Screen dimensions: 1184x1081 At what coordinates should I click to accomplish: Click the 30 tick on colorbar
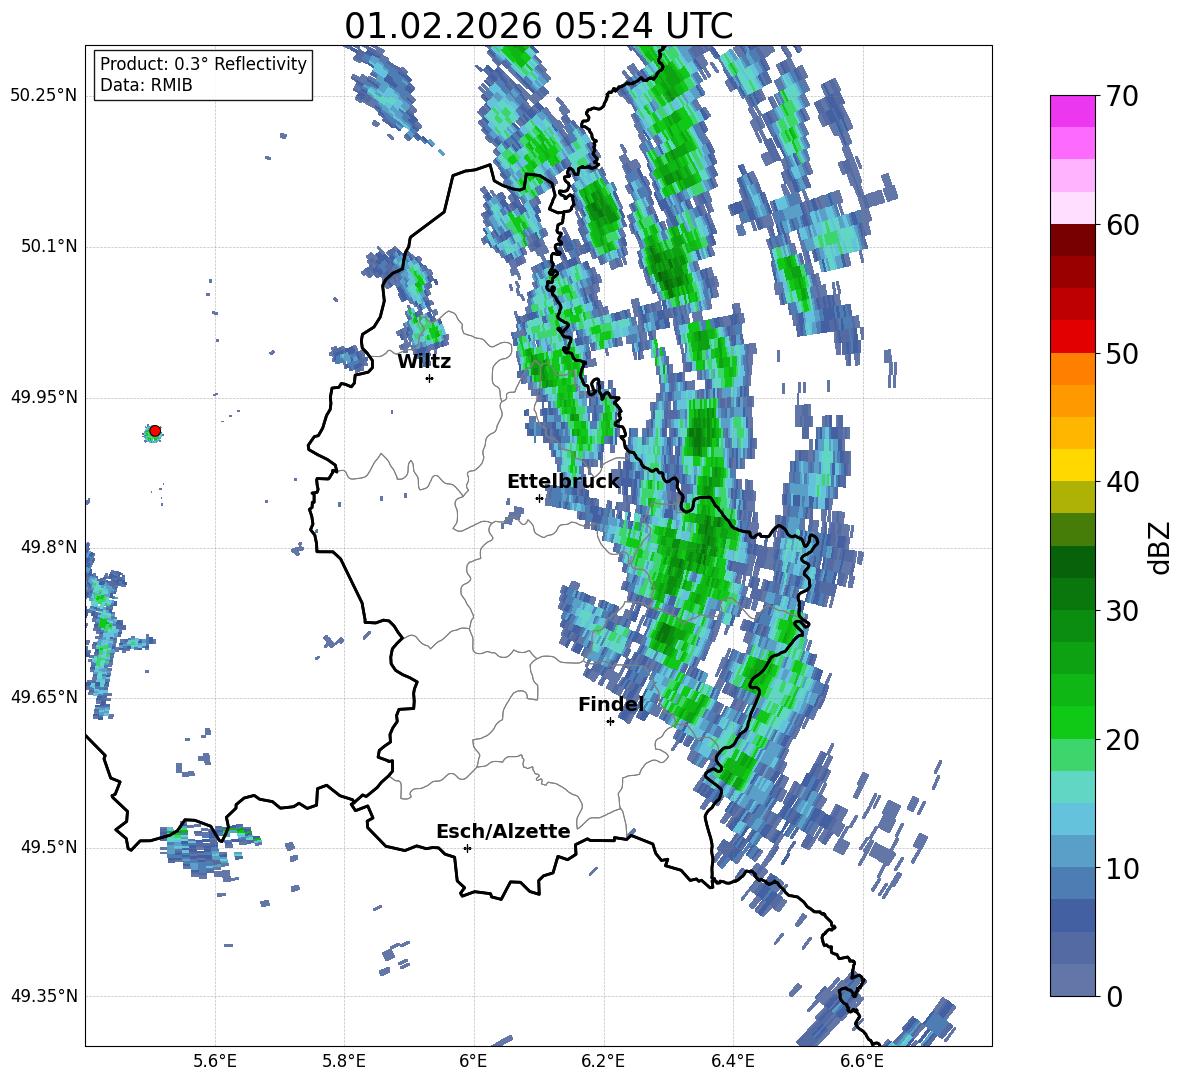click(x=1123, y=611)
